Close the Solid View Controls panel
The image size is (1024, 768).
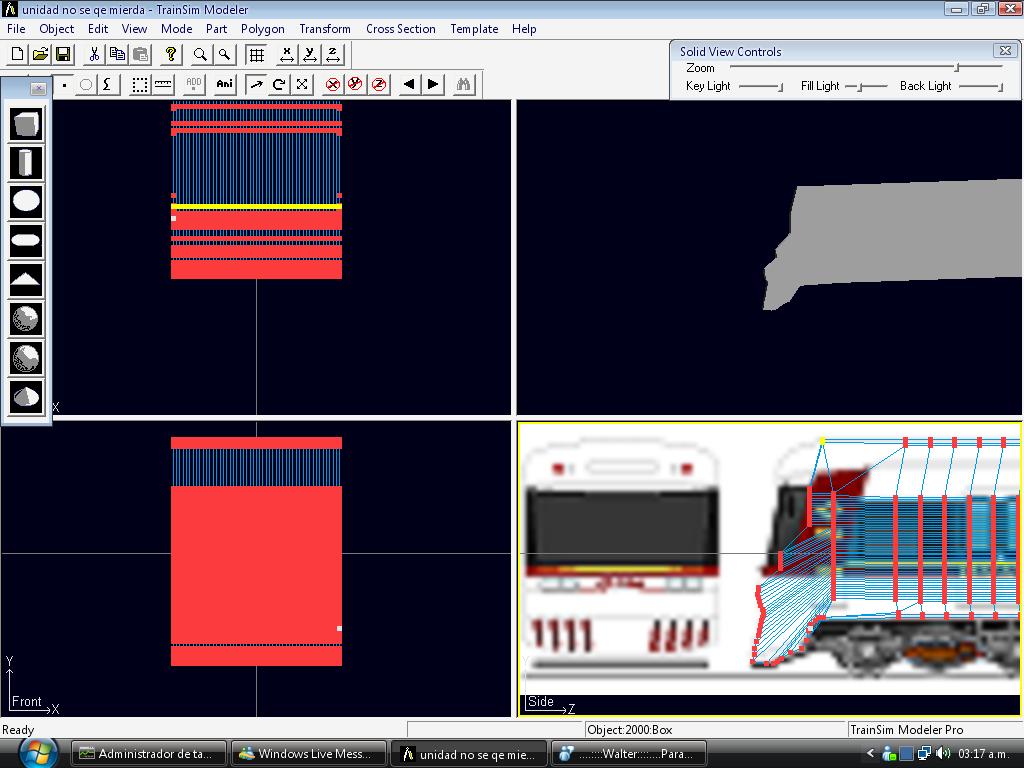click(x=1005, y=50)
